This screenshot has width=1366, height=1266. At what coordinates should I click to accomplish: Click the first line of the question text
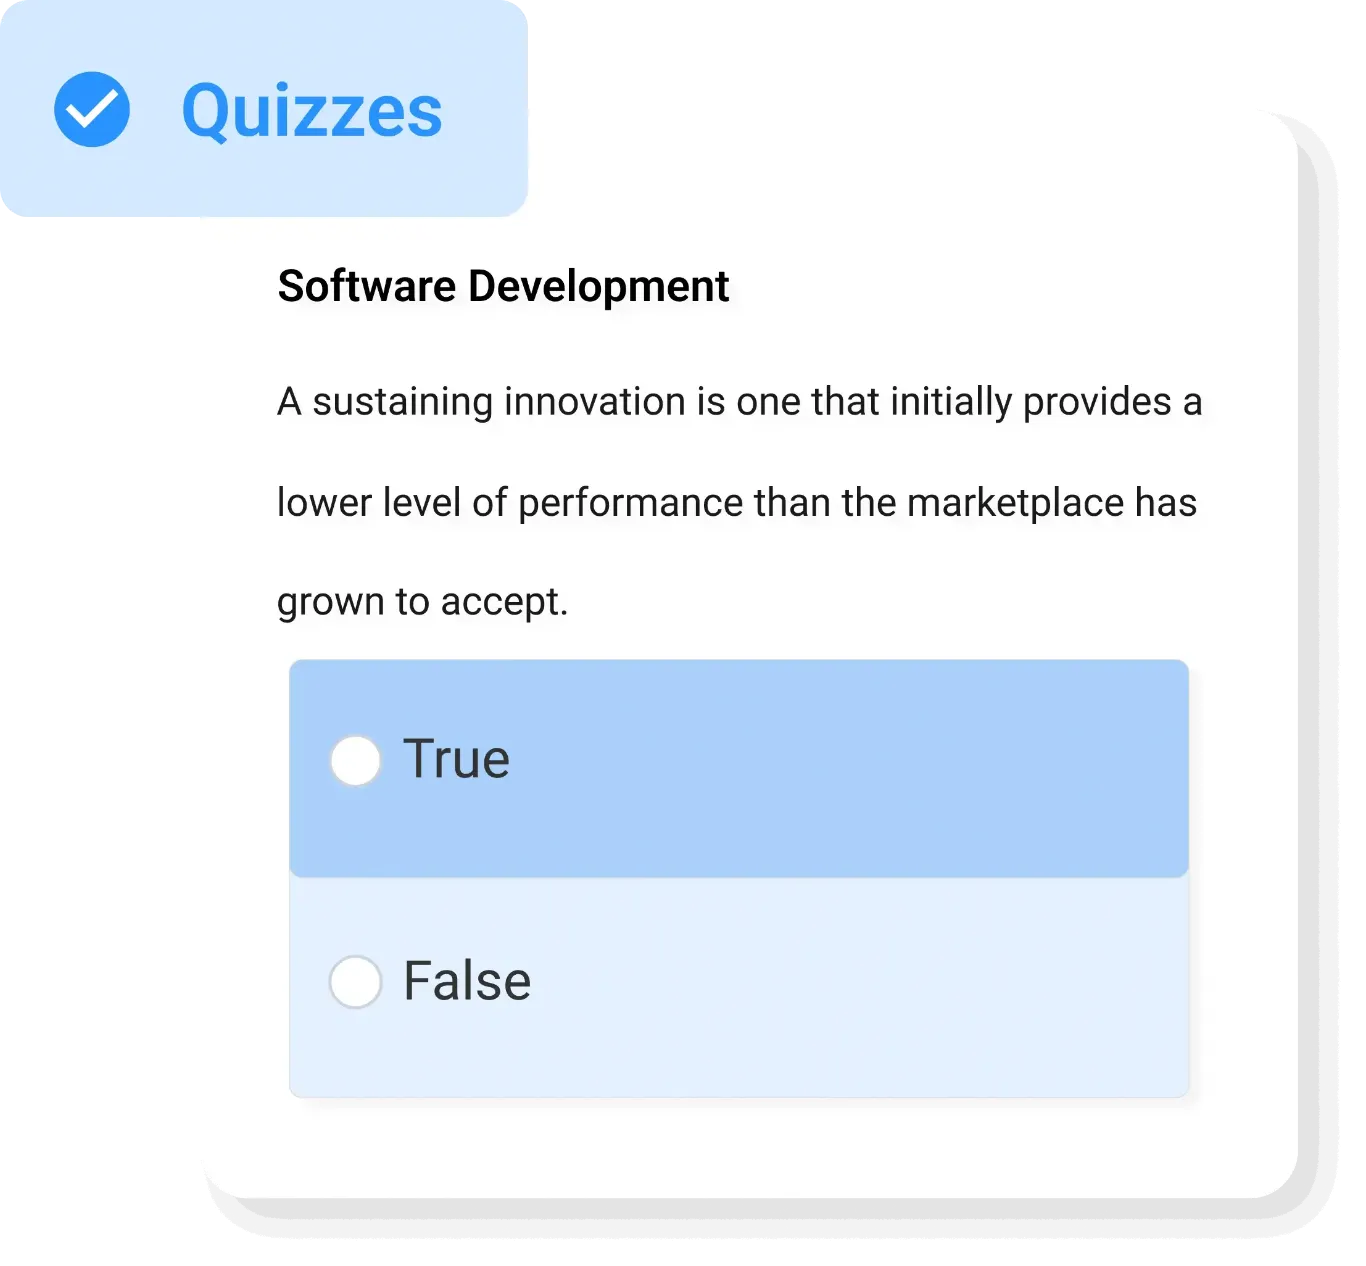click(x=739, y=402)
